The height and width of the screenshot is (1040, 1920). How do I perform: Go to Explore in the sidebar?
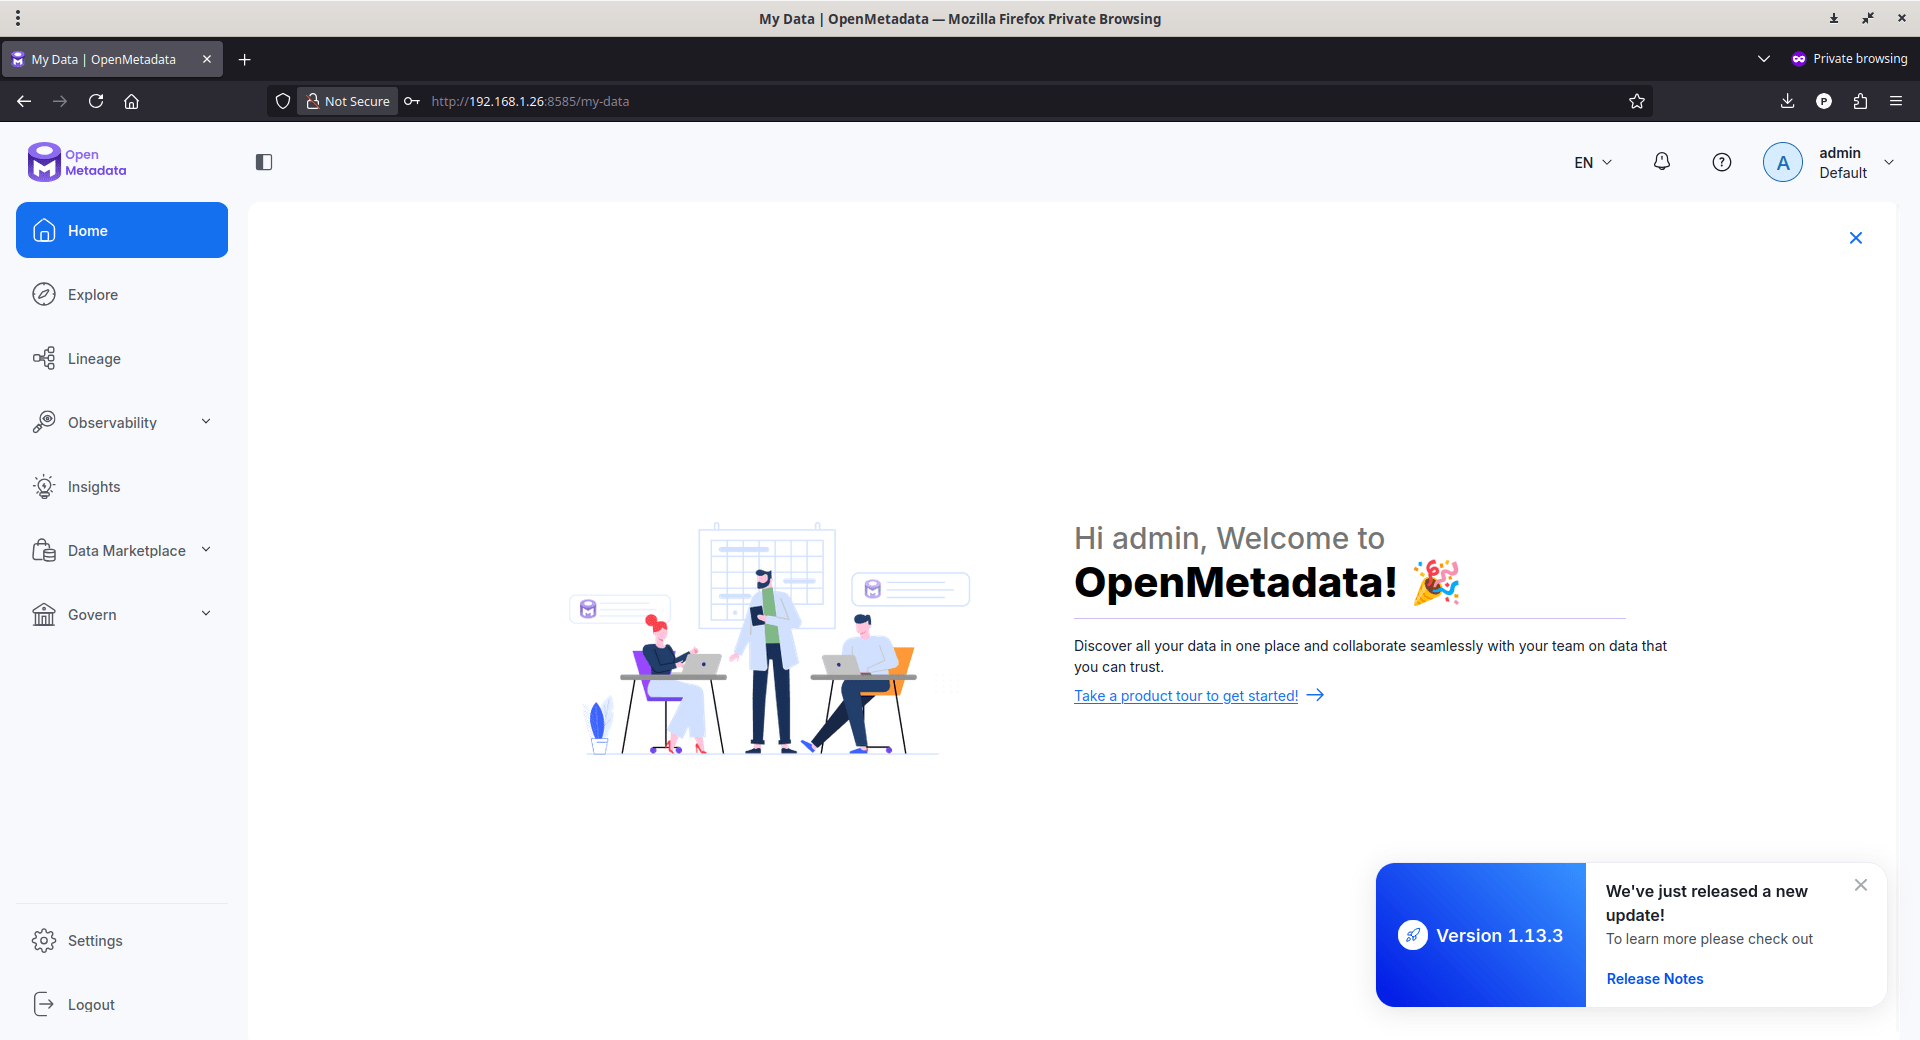[122, 294]
